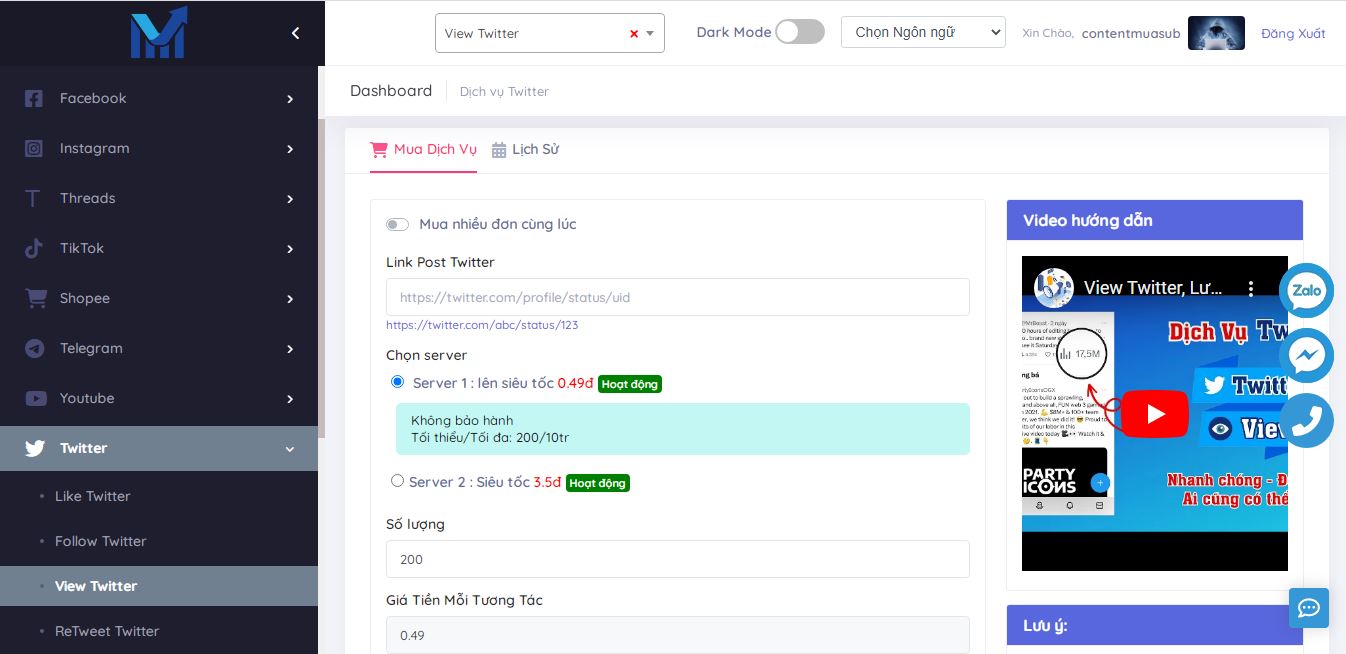Click the Lưu ý panel header
The image size is (1346, 654).
point(1155,626)
